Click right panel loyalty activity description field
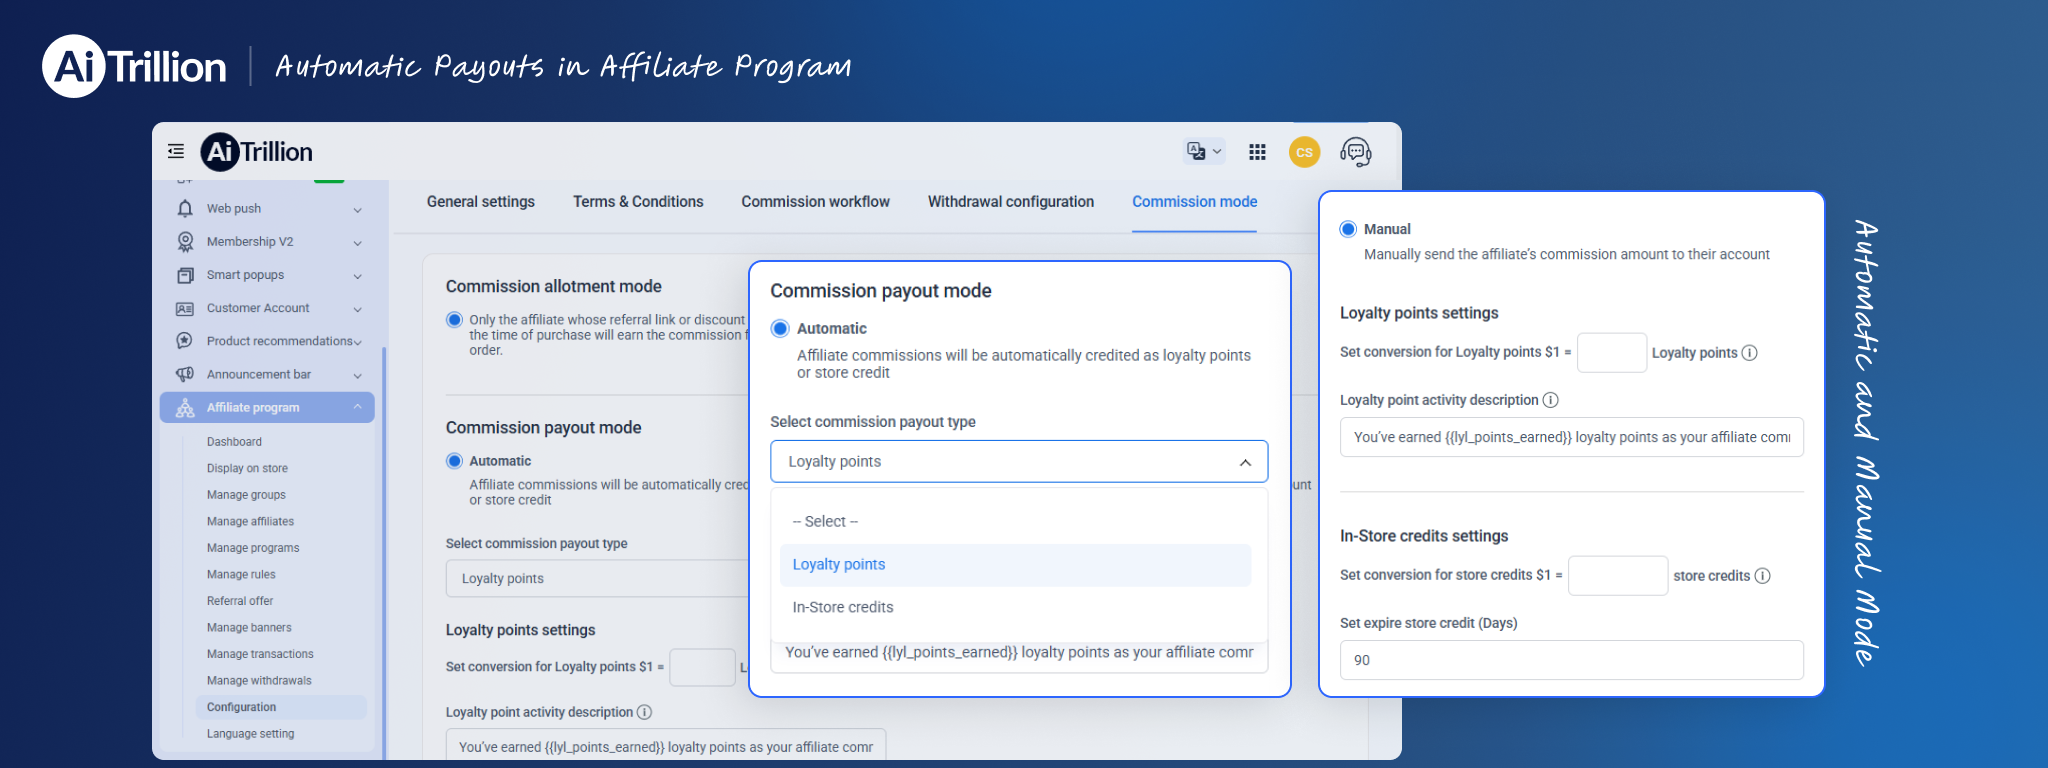 pyautogui.click(x=1572, y=437)
